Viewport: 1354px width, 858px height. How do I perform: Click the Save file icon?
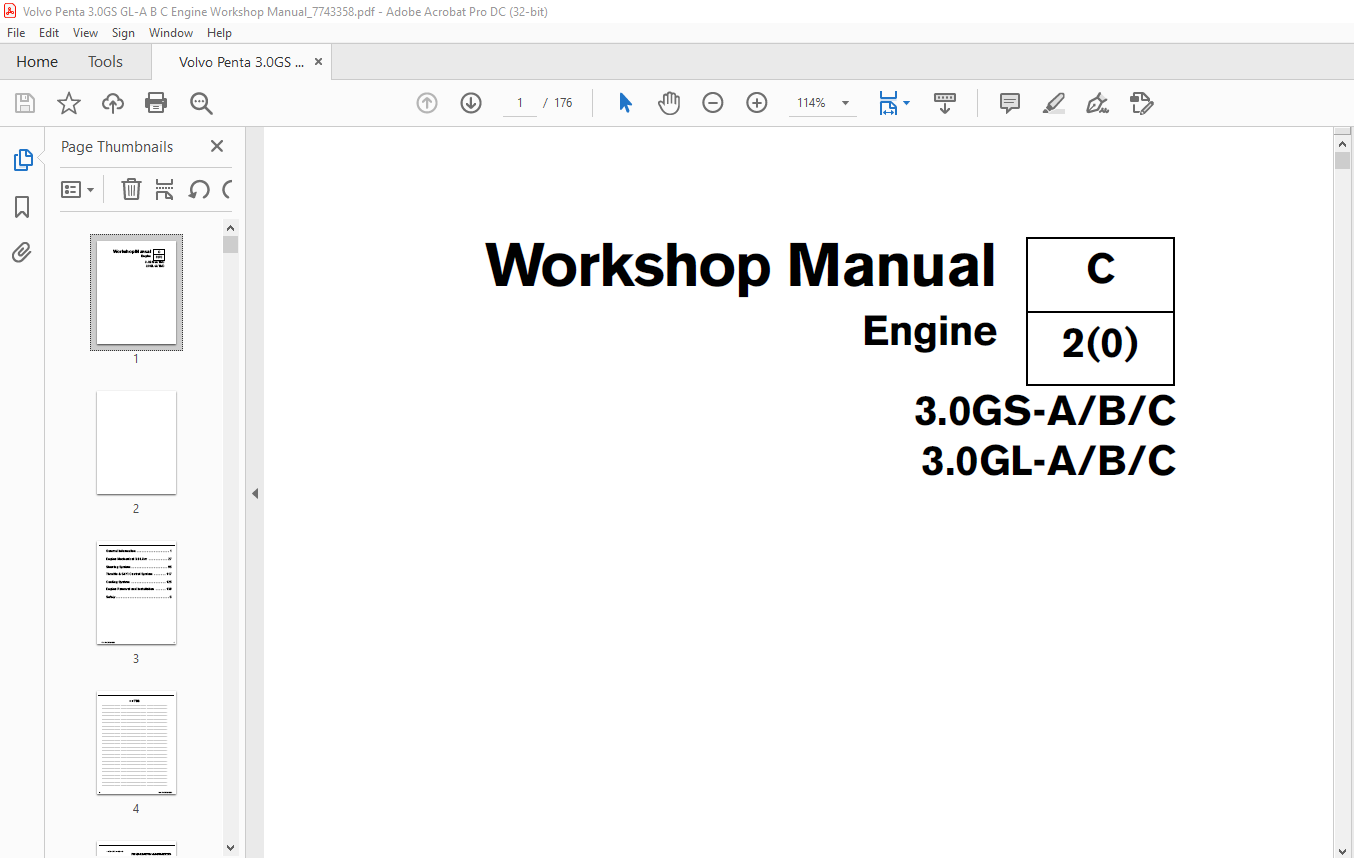point(25,103)
